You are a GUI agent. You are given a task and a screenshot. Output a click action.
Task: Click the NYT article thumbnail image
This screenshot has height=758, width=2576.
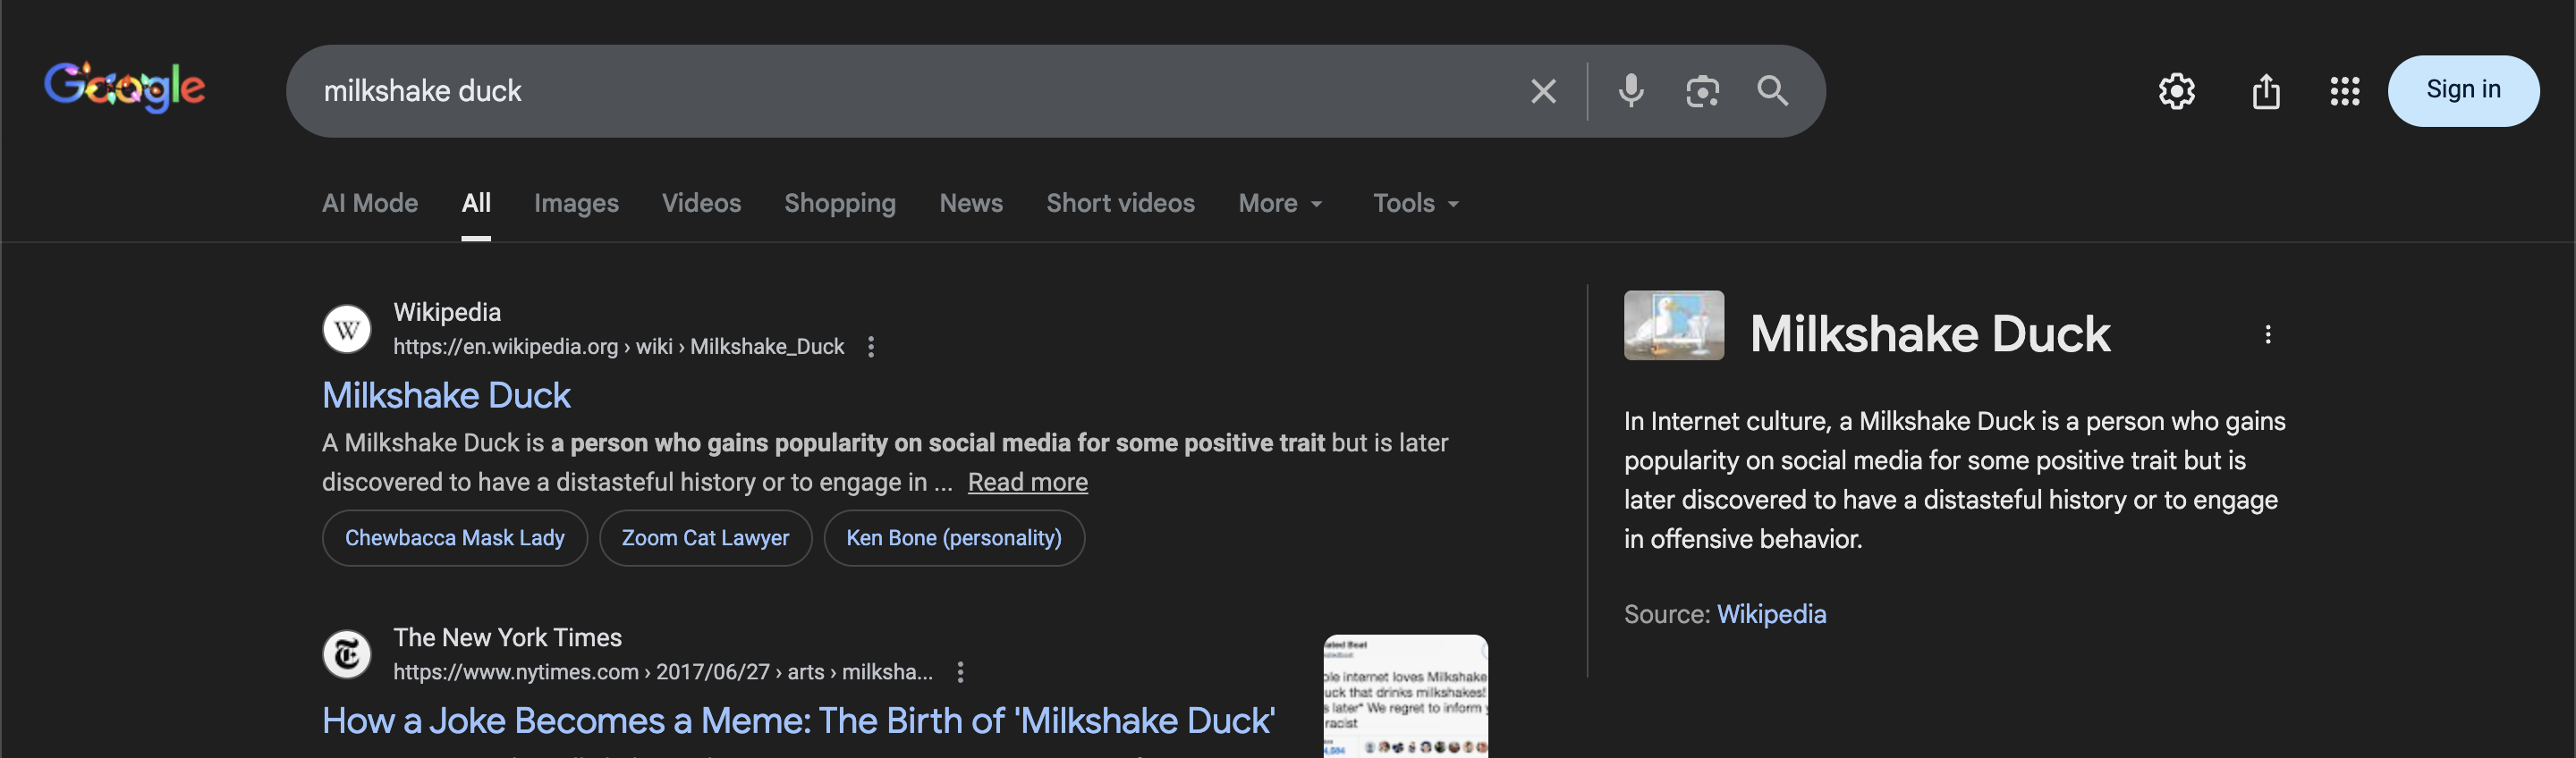(x=1405, y=696)
